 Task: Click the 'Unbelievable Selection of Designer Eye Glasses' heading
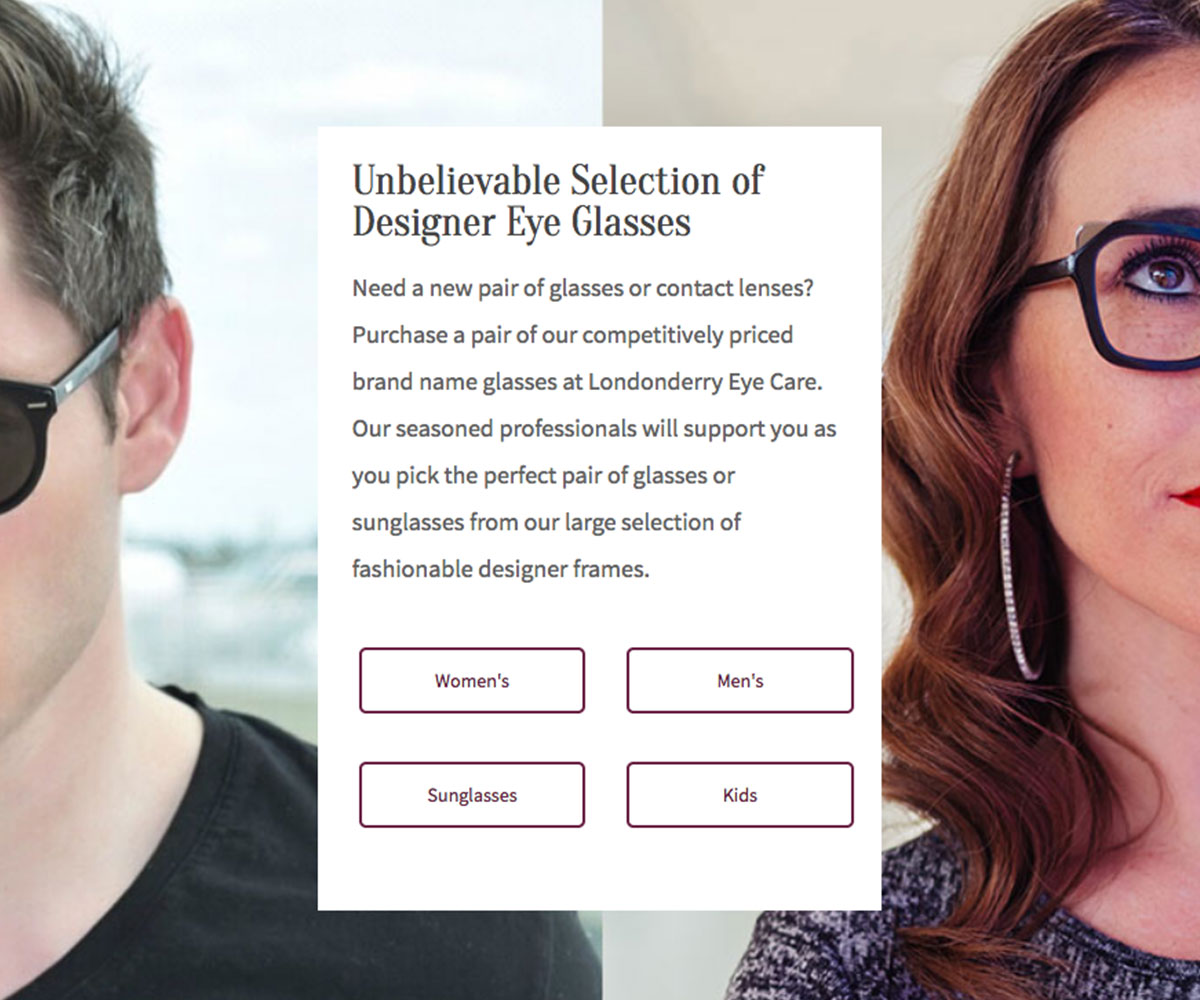click(x=557, y=201)
